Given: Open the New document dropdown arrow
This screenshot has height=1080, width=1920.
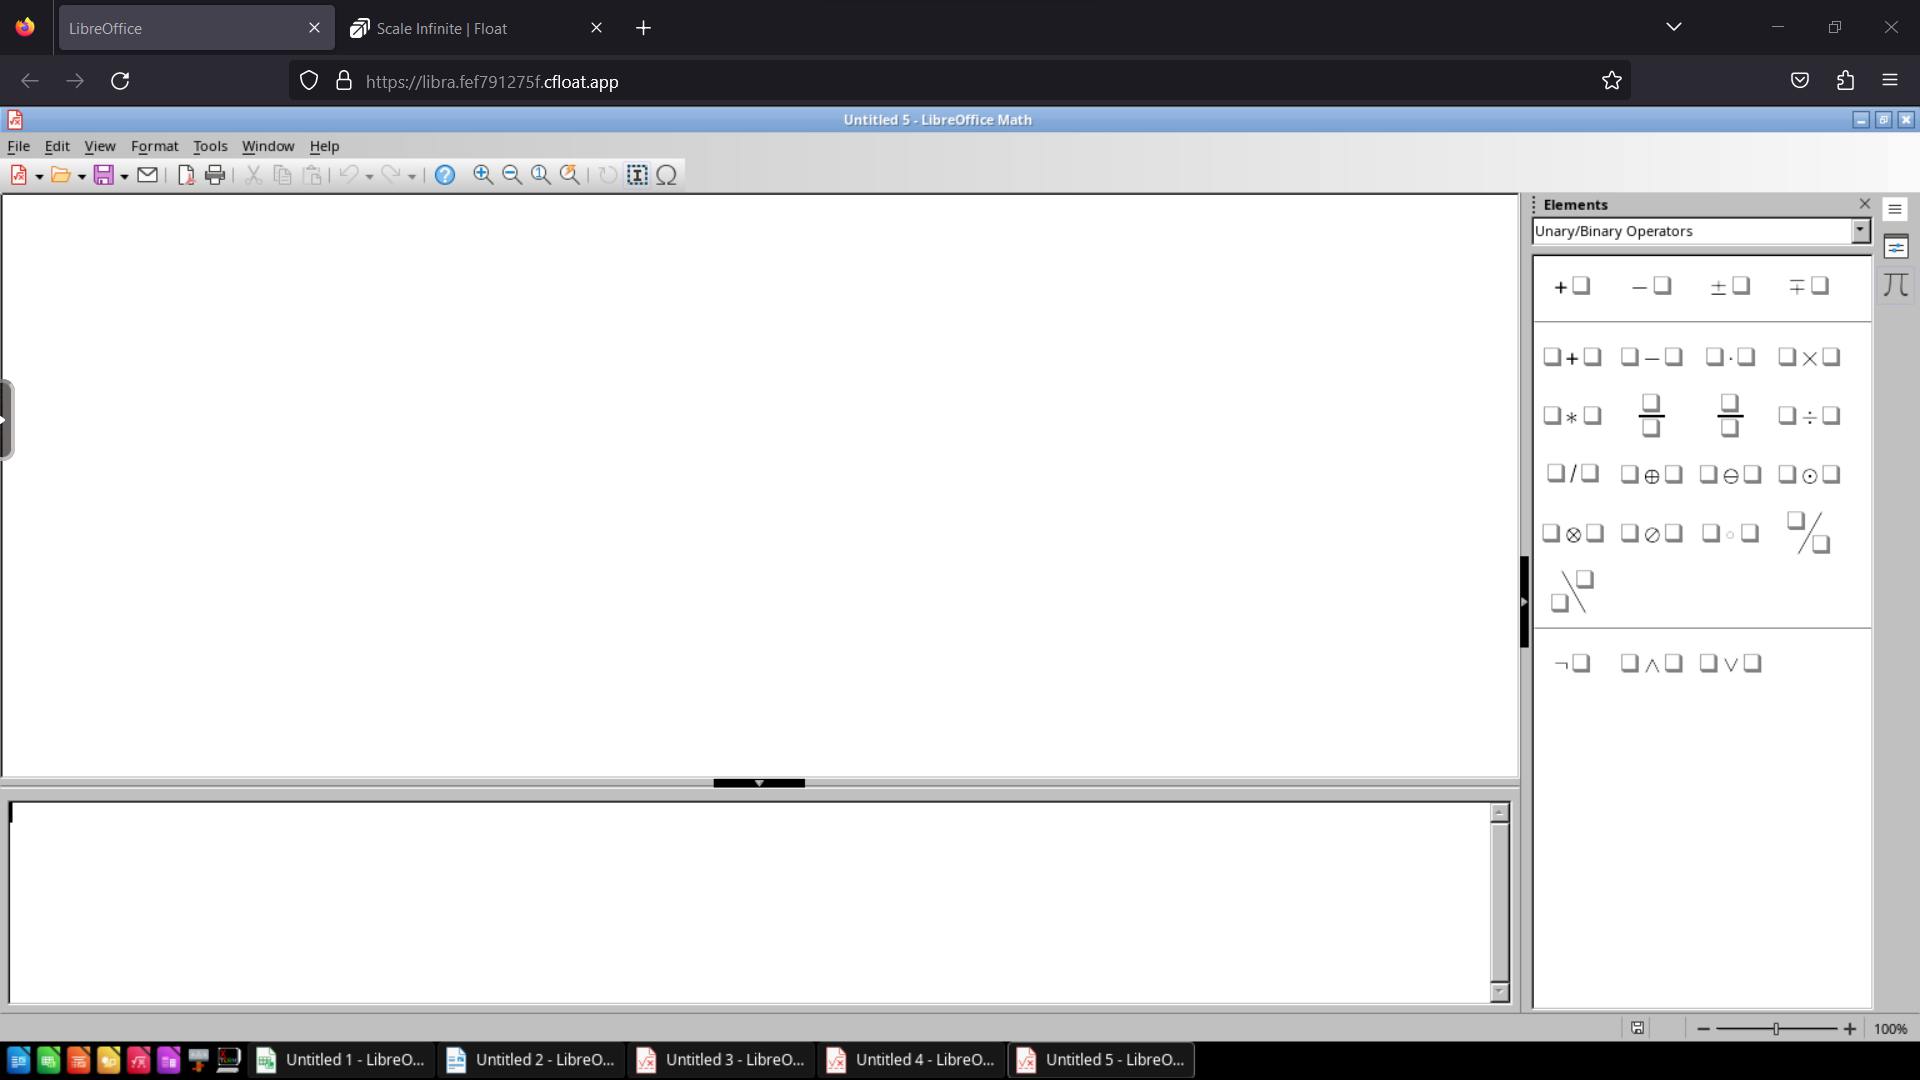Looking at the screenshot, I should coord(39,176).
